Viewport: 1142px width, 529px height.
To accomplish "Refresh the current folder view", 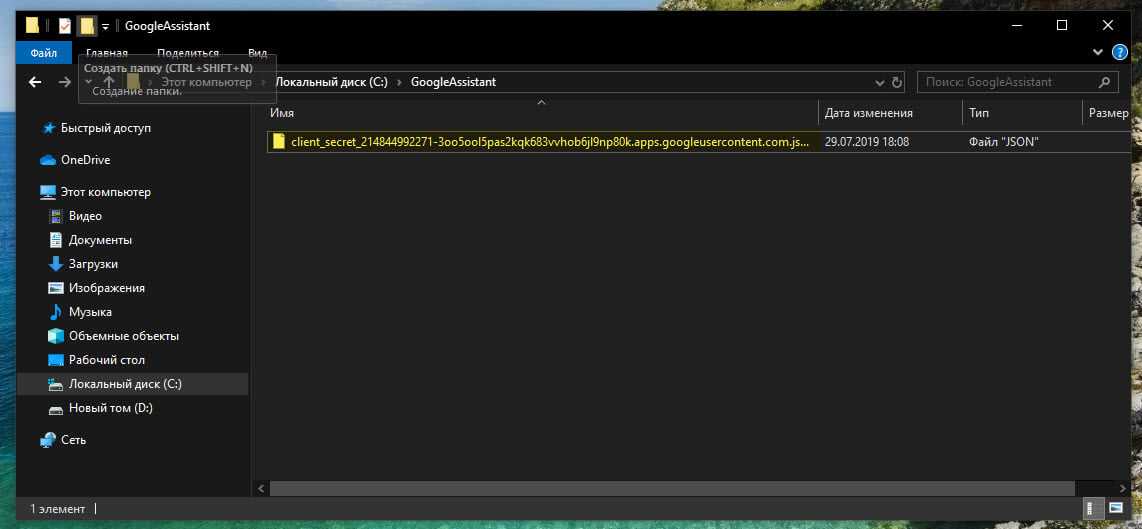I will tap(897, 82).
